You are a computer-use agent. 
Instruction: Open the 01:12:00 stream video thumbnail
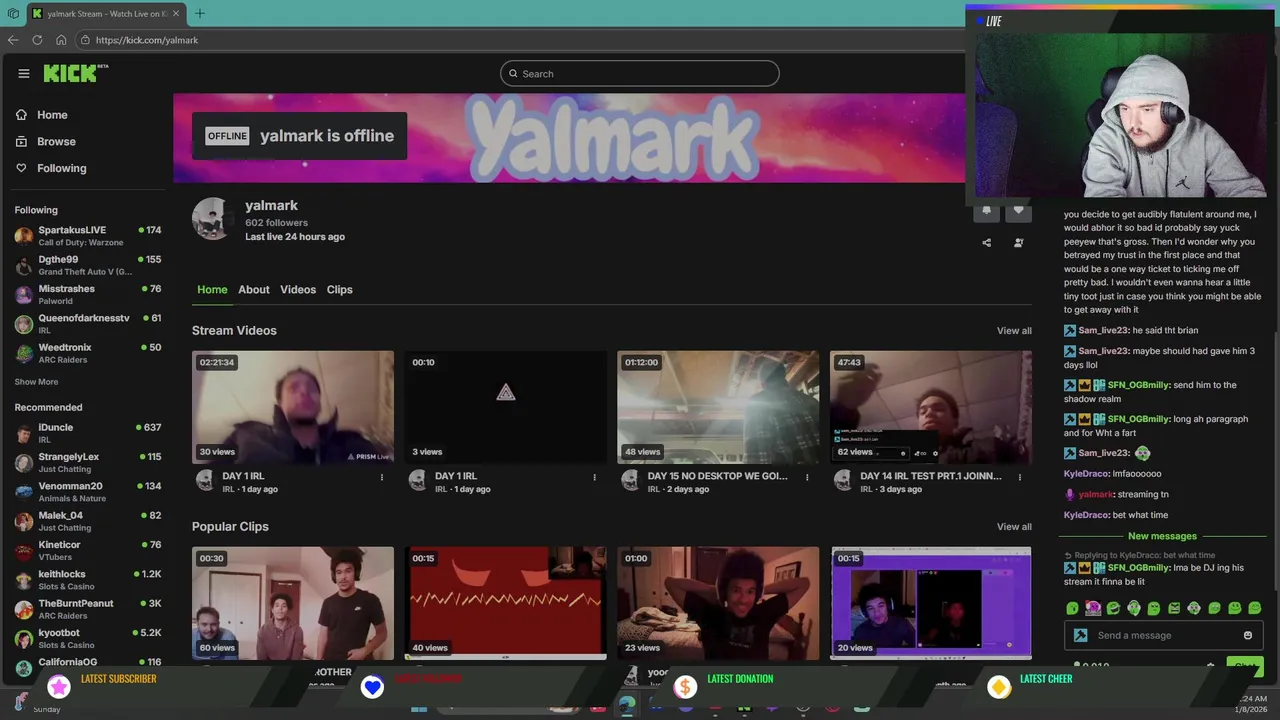[718, 407]
